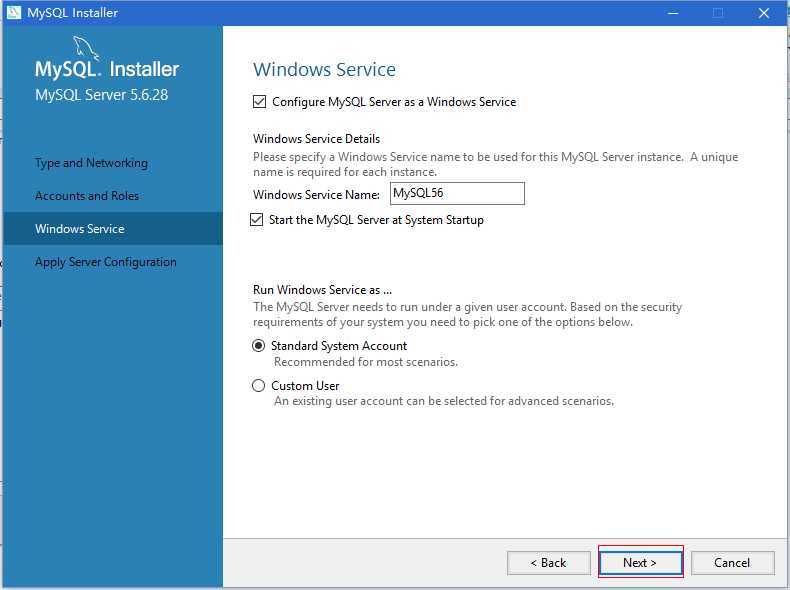Open the Type and Networking step
Image resolution: width=790 pixels, height=590 pixels.
click(x=91, y=163)
